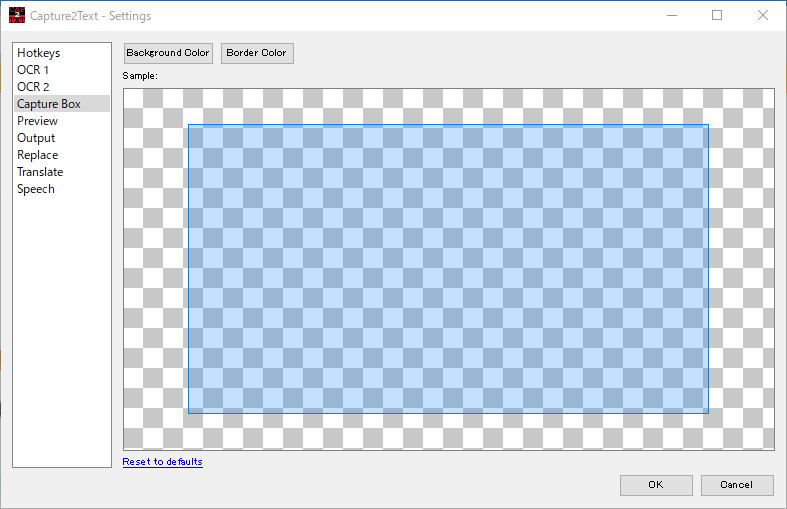Viewport: 787px width, 509px height.
Task: Click the Background Color button
Action: (168, 53)
